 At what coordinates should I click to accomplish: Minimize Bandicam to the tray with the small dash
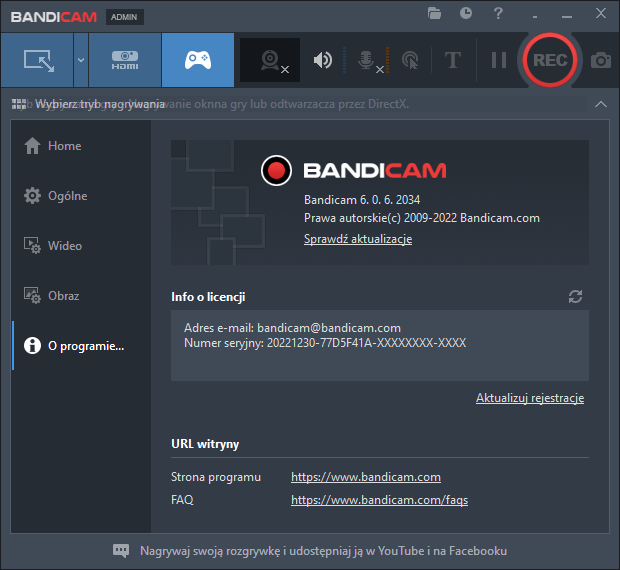535,16
